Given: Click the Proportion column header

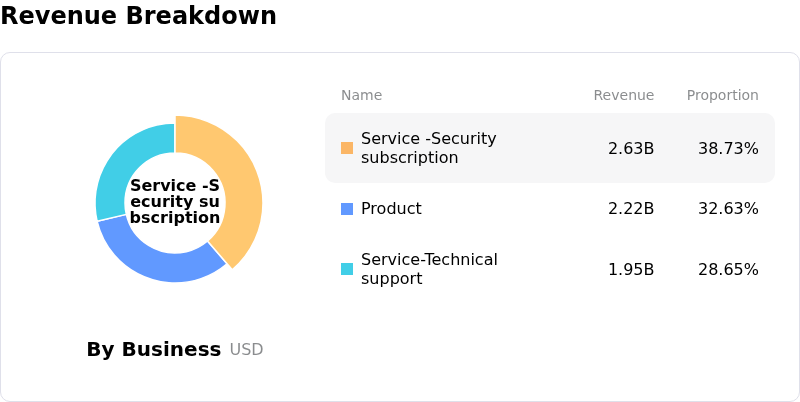Looking at the screenshot, I should 722,96.
